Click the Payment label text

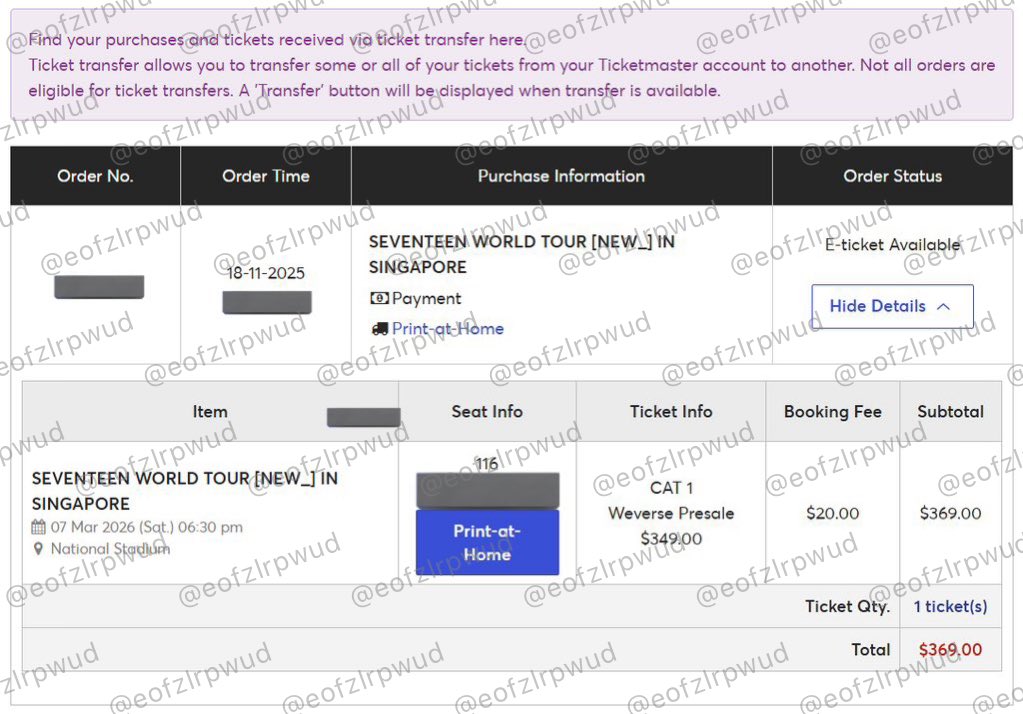pyautogui.click(x=426, y=298)
